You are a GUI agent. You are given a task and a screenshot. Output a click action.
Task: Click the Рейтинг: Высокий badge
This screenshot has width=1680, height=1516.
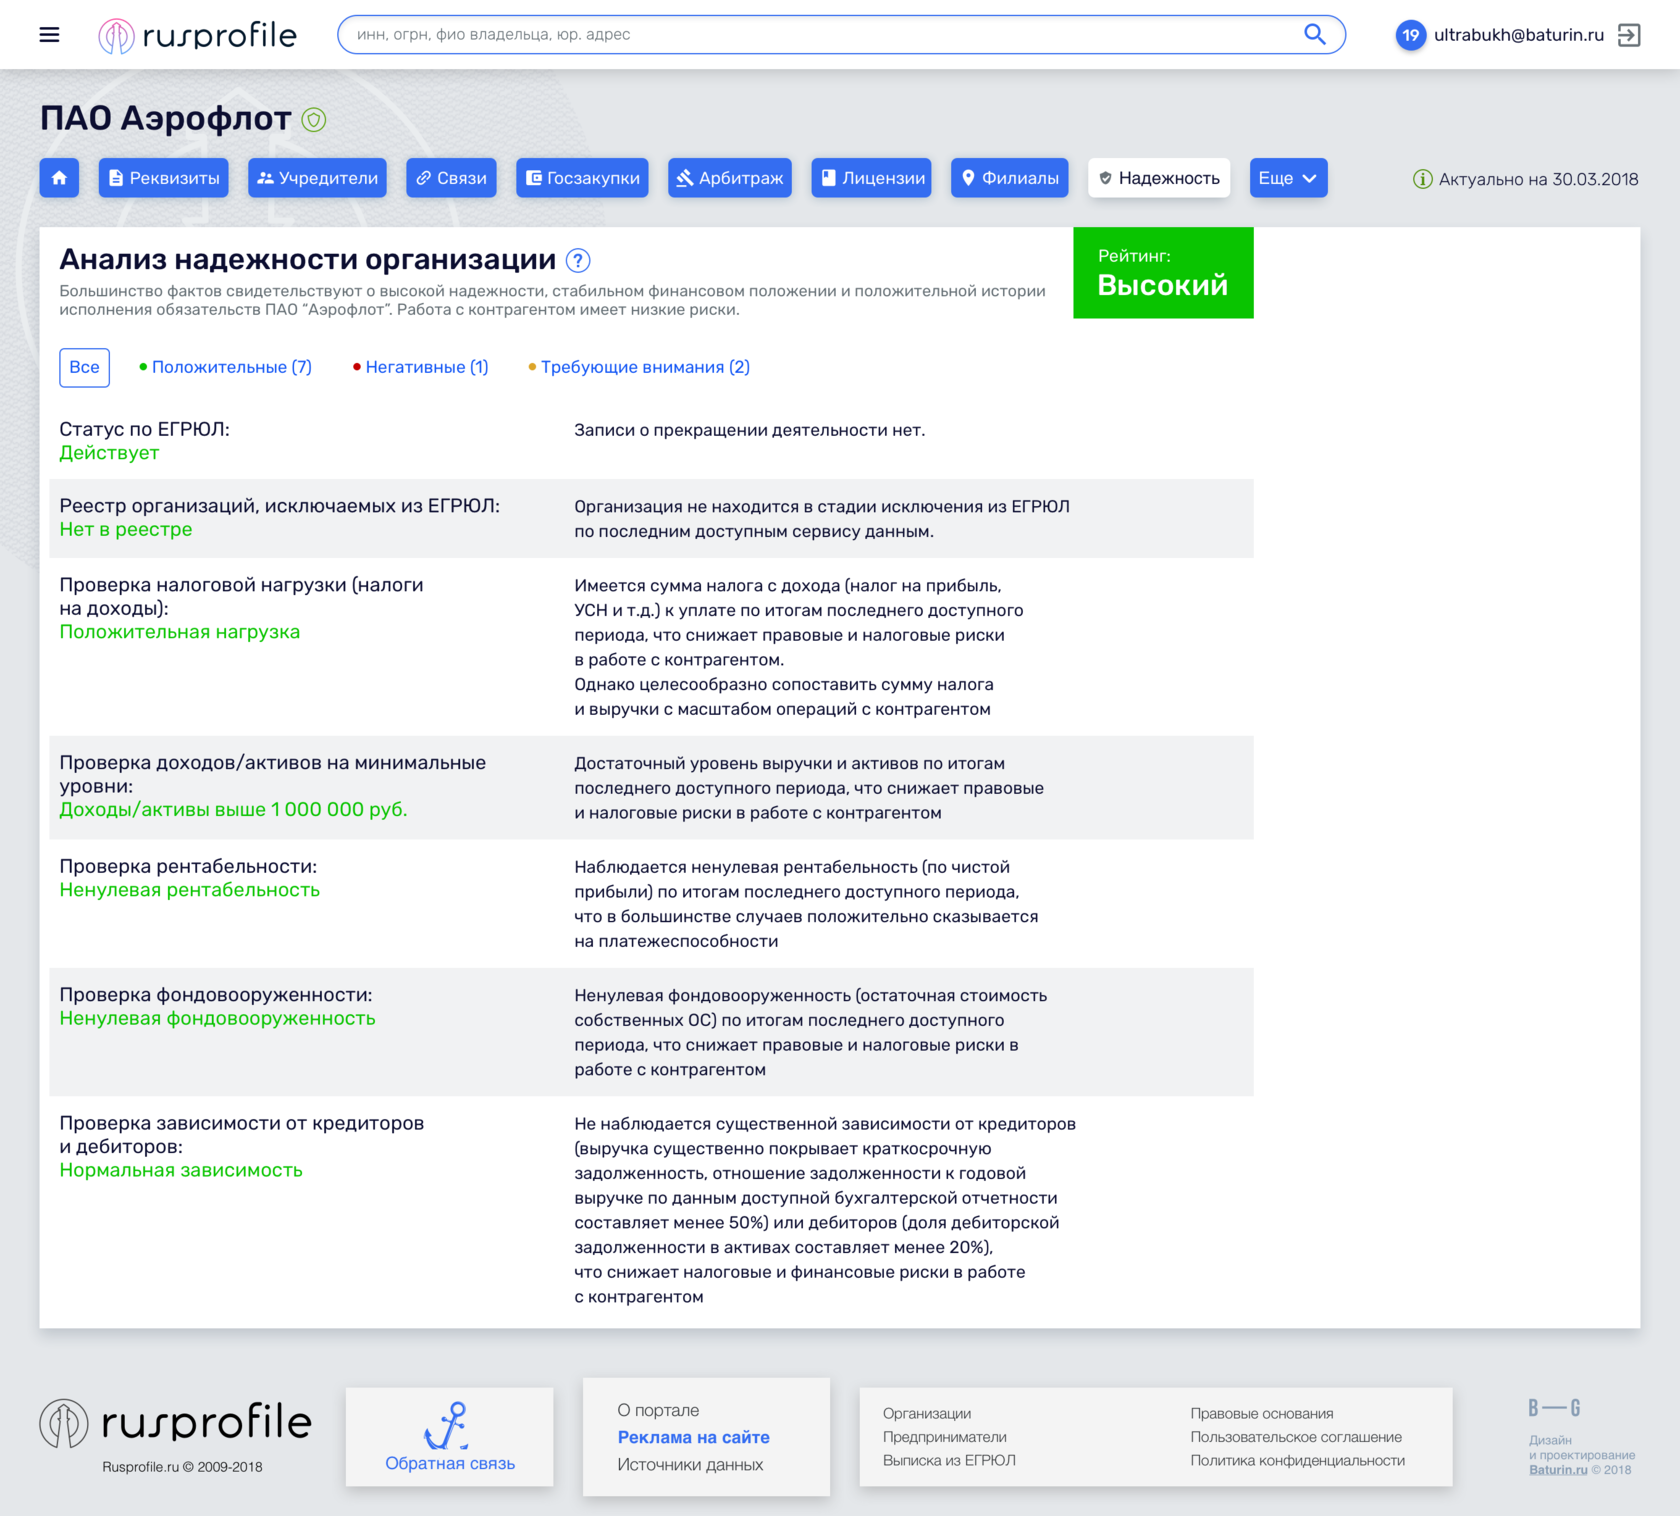(x=1163, y=273)
